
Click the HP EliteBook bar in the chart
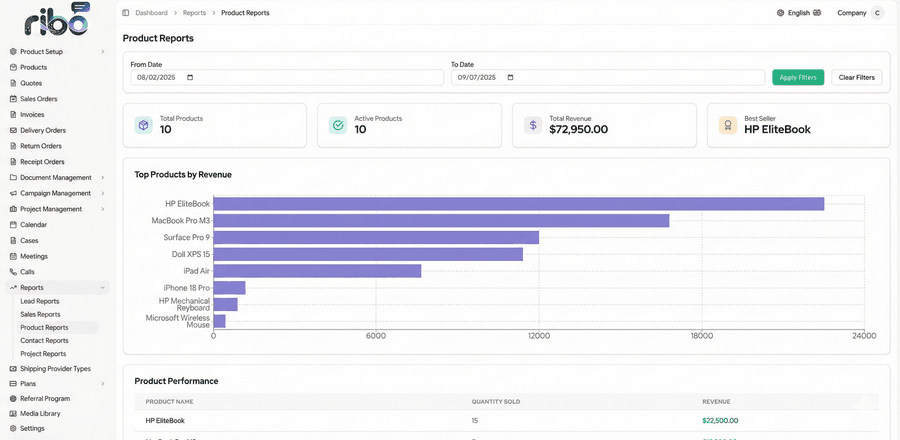(x=519, y=204)
